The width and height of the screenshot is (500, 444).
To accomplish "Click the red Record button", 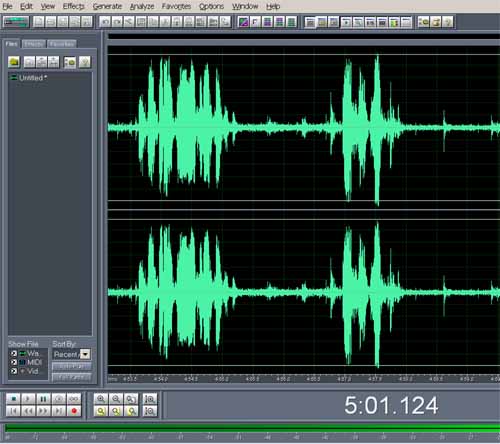I will pyautogui.click(x=74, y=411).
